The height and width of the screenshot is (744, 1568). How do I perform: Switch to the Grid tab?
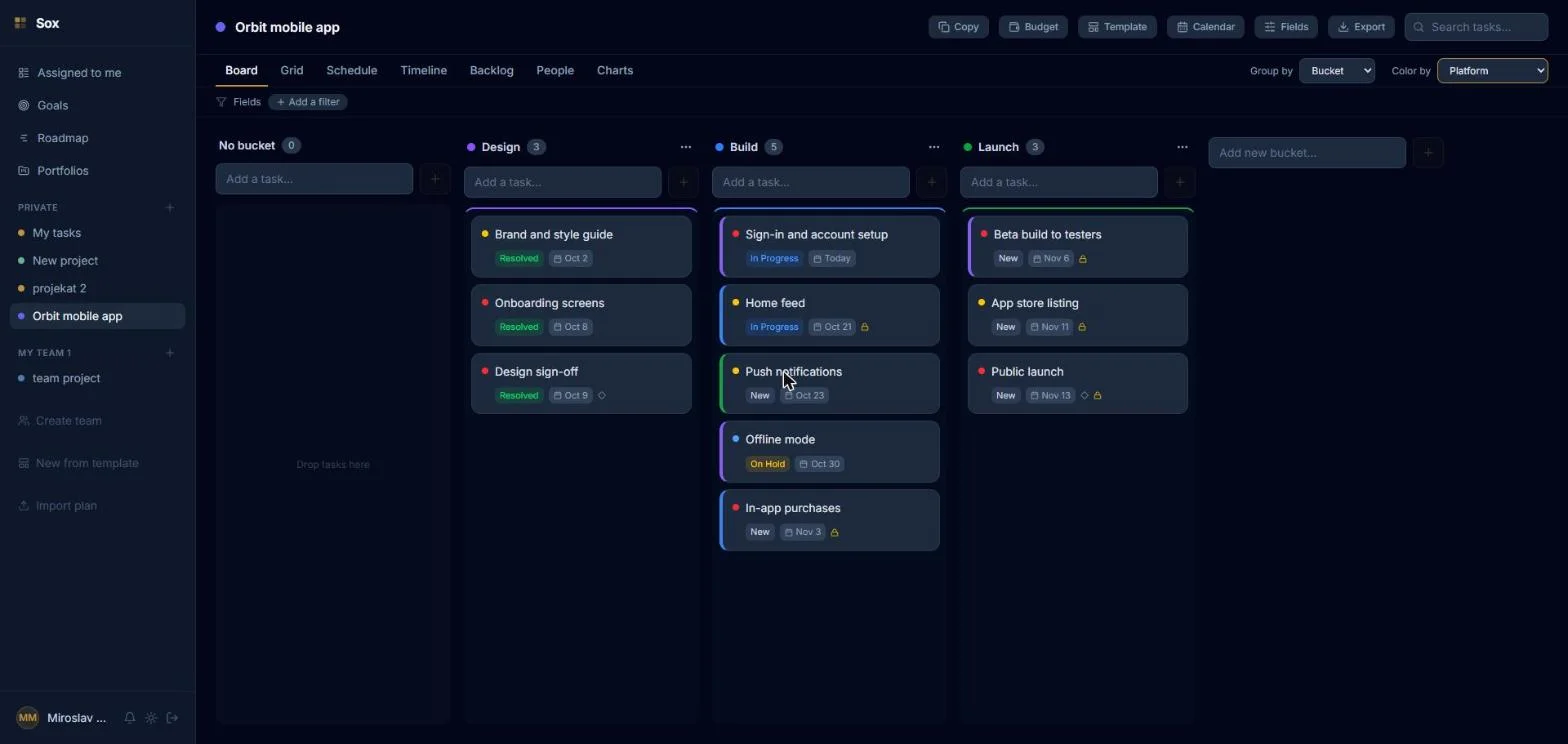coord(292,71)
